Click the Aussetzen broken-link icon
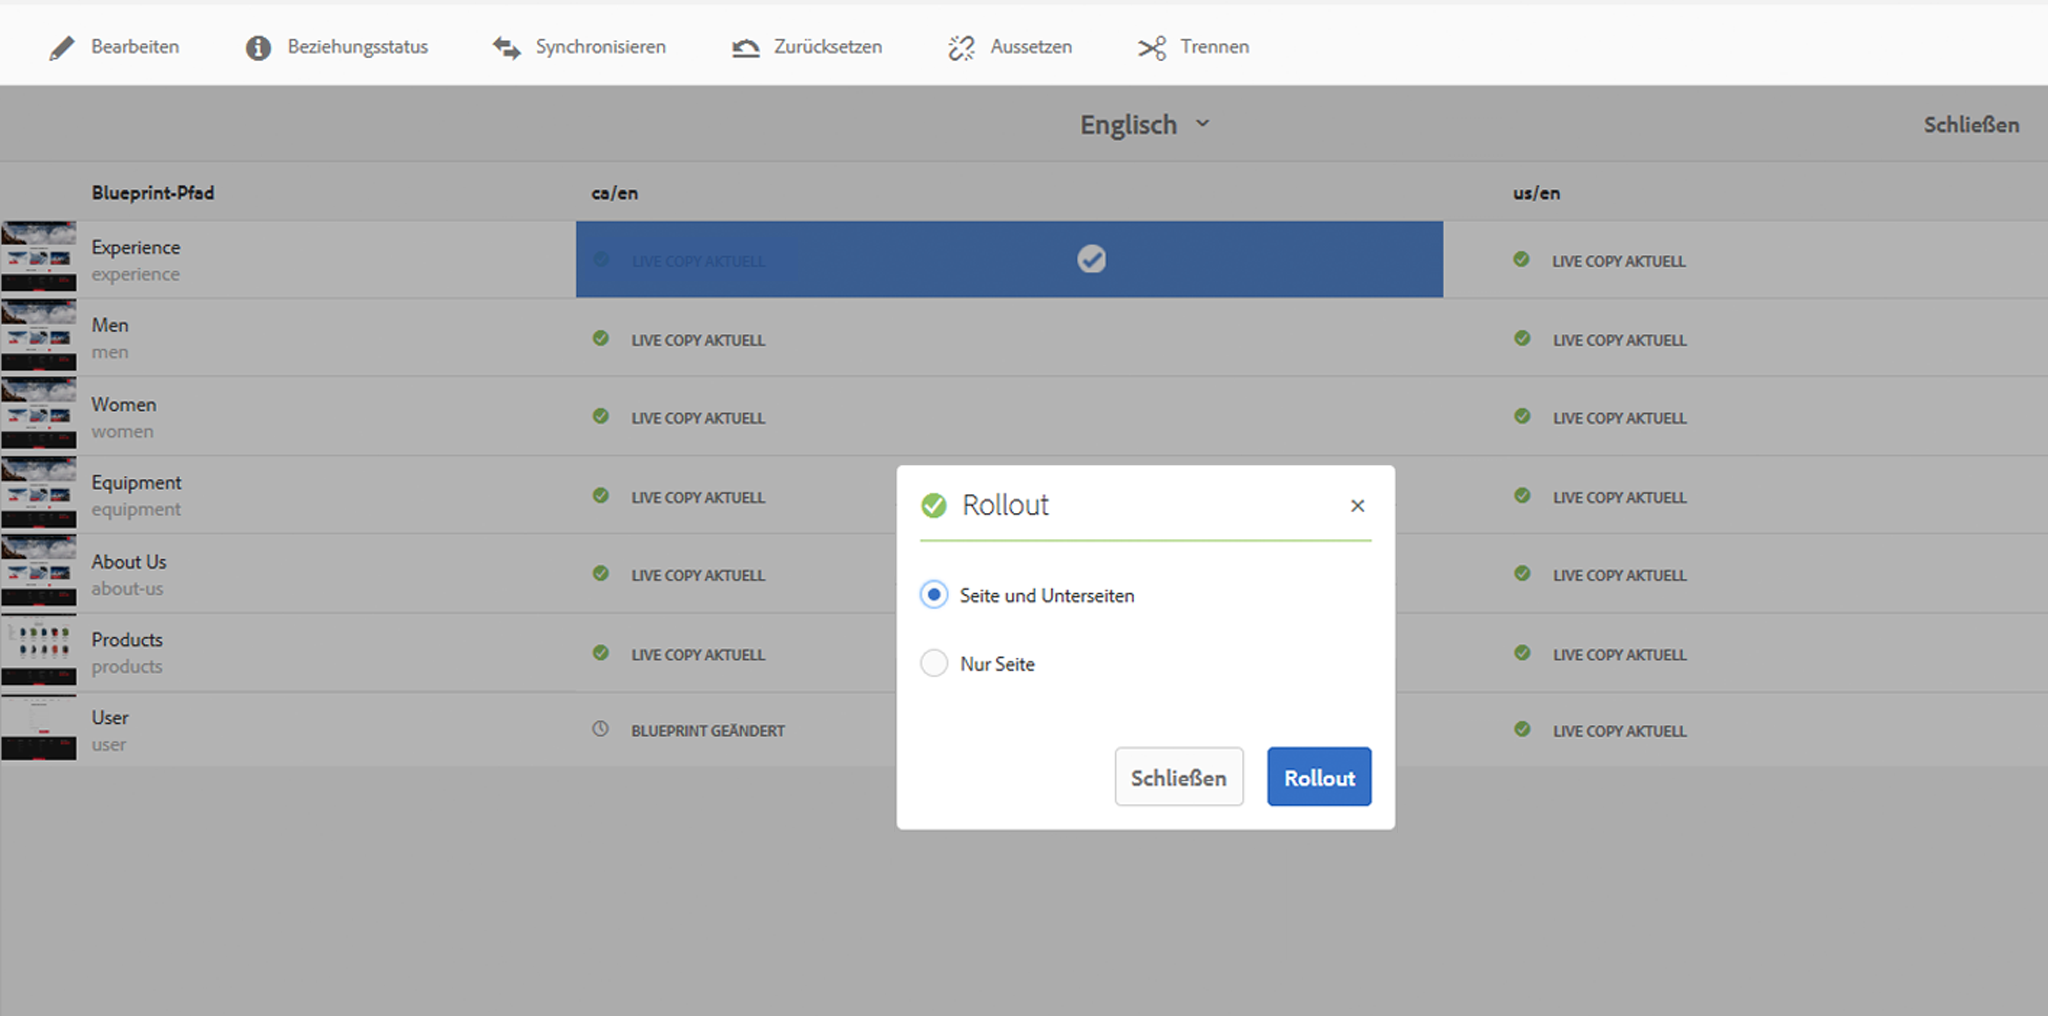This screenshot has height=1016, width=2048. (x=962, y=47)
